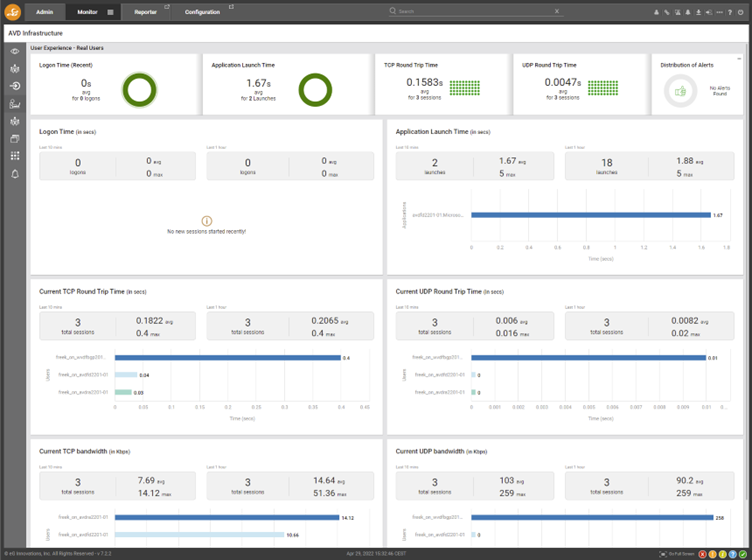Click the TCP Round Trip Time dot grid

[x=465, y=88]
